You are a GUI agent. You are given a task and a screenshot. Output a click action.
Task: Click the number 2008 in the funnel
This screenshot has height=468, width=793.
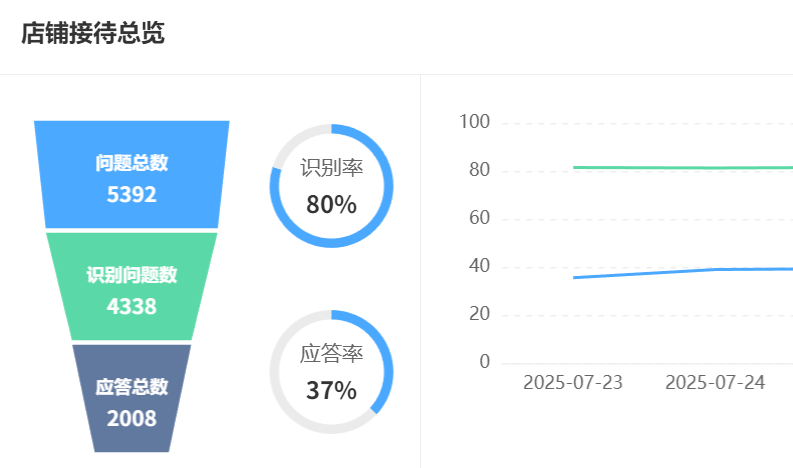131,419
